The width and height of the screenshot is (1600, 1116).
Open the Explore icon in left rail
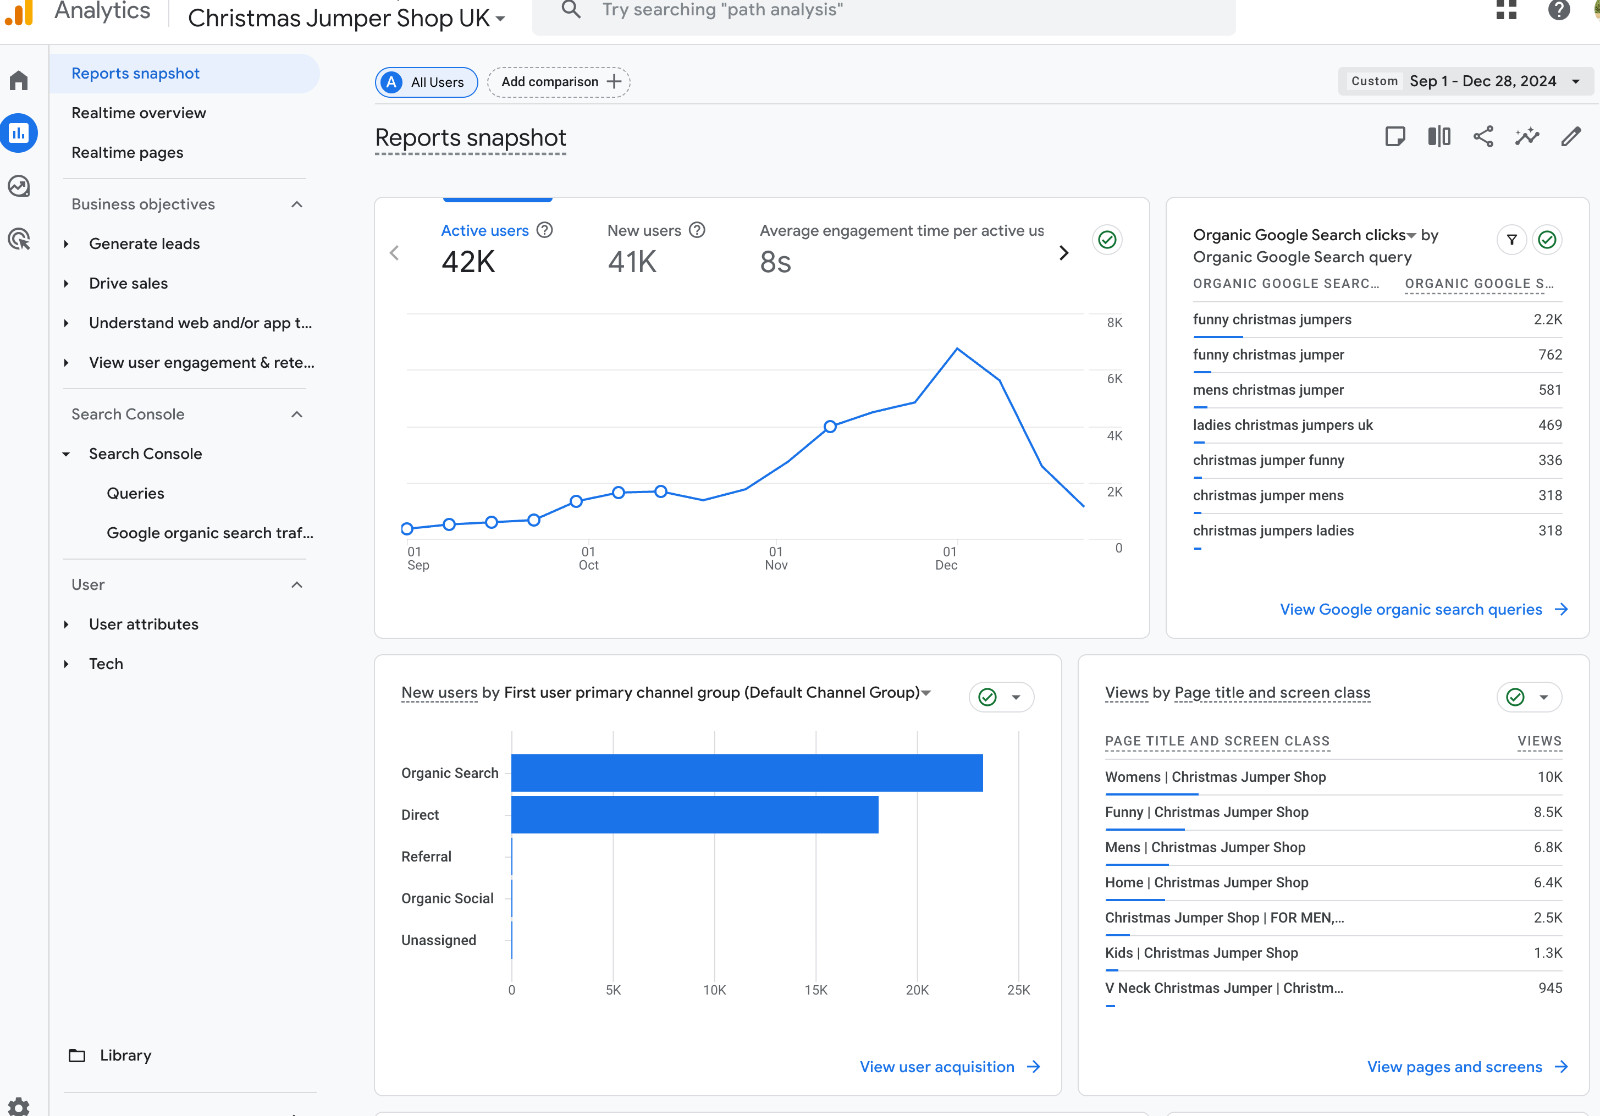point(19,186)
